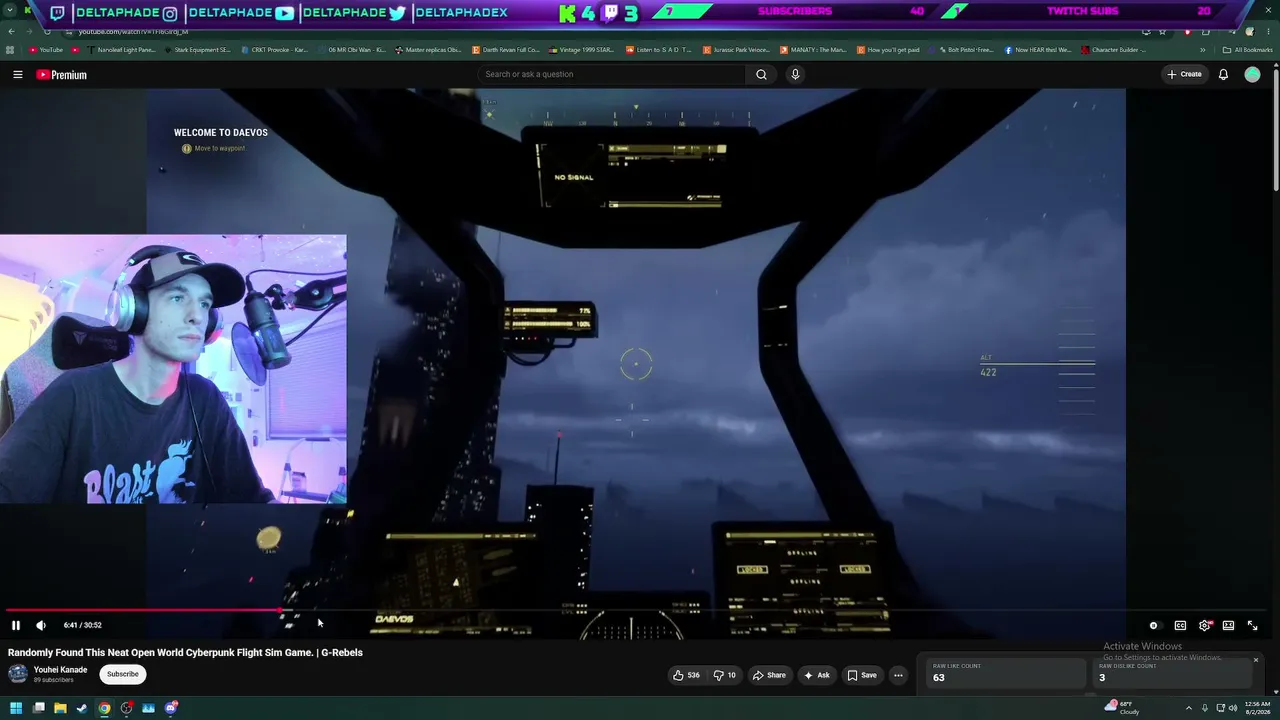Open OBS Studio from the taskbar
Viewport: 1280px width, 720px height.
point(127,708)
